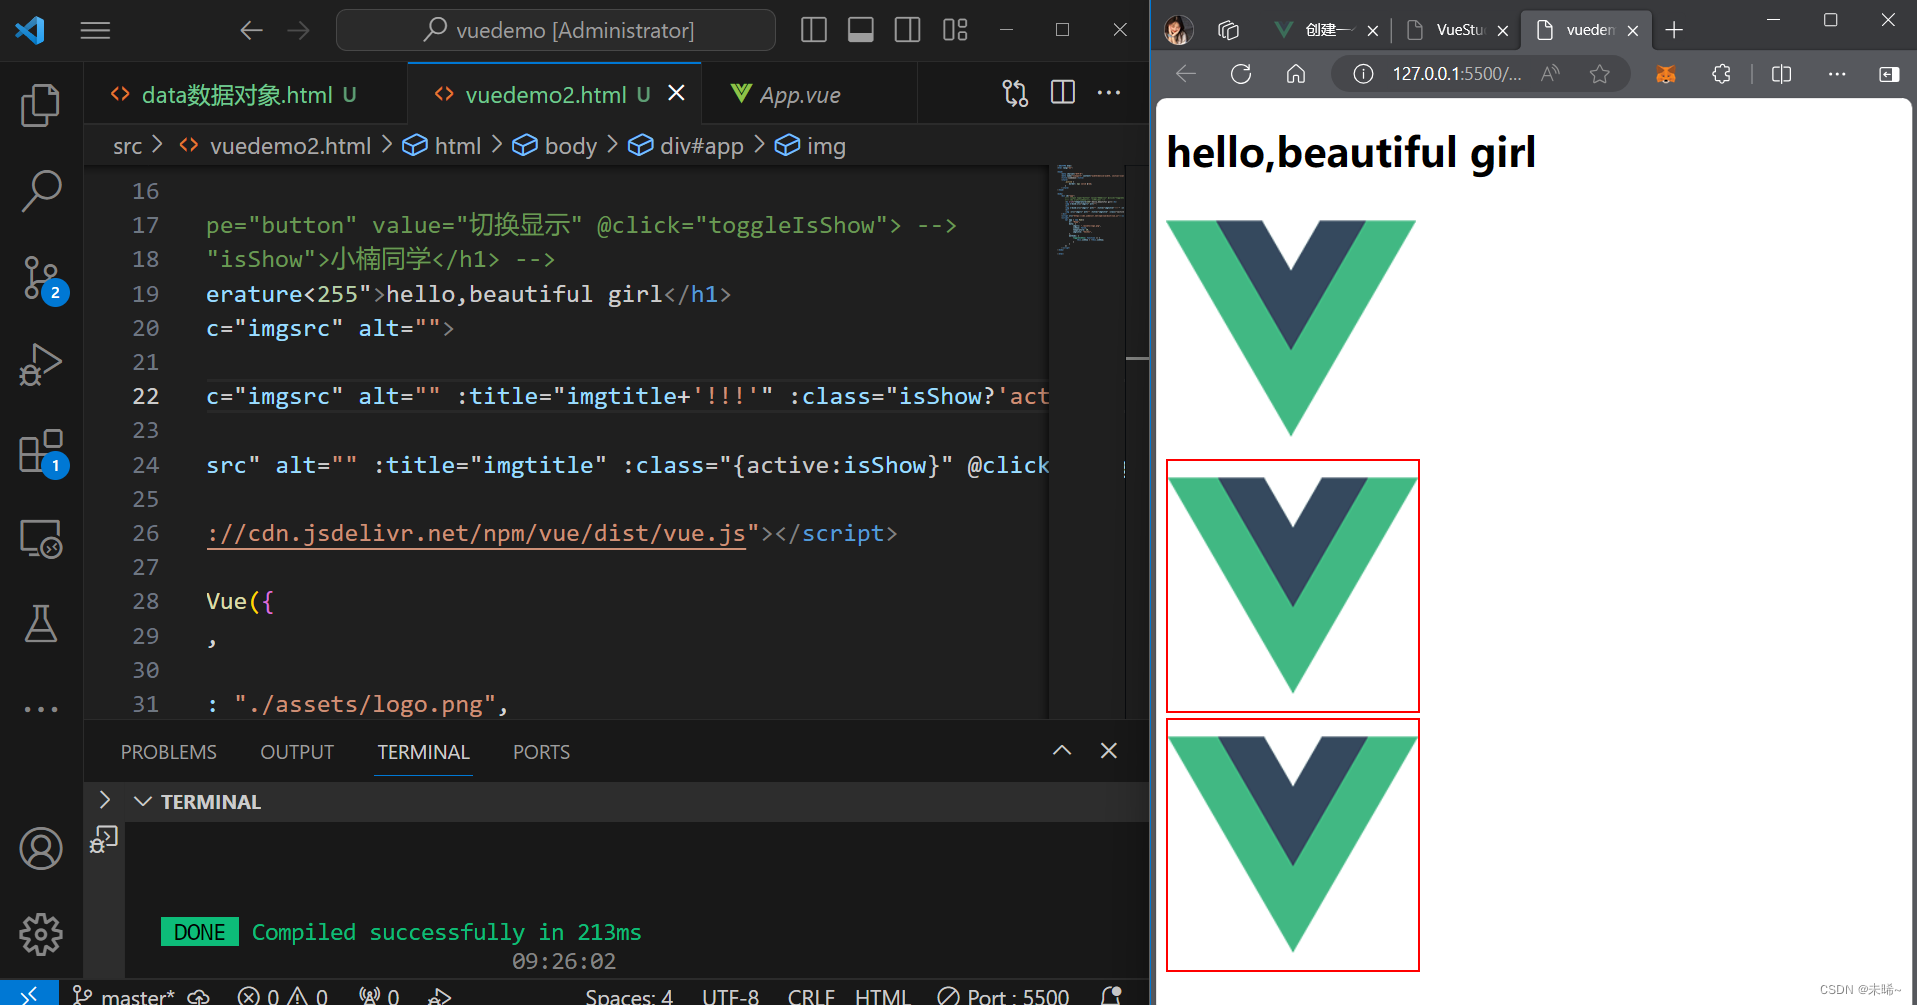Click Spaces: 4 indentation setting
Image resolution: width=1917 pixels, height=1005 pixels.
tap(629, 996)
